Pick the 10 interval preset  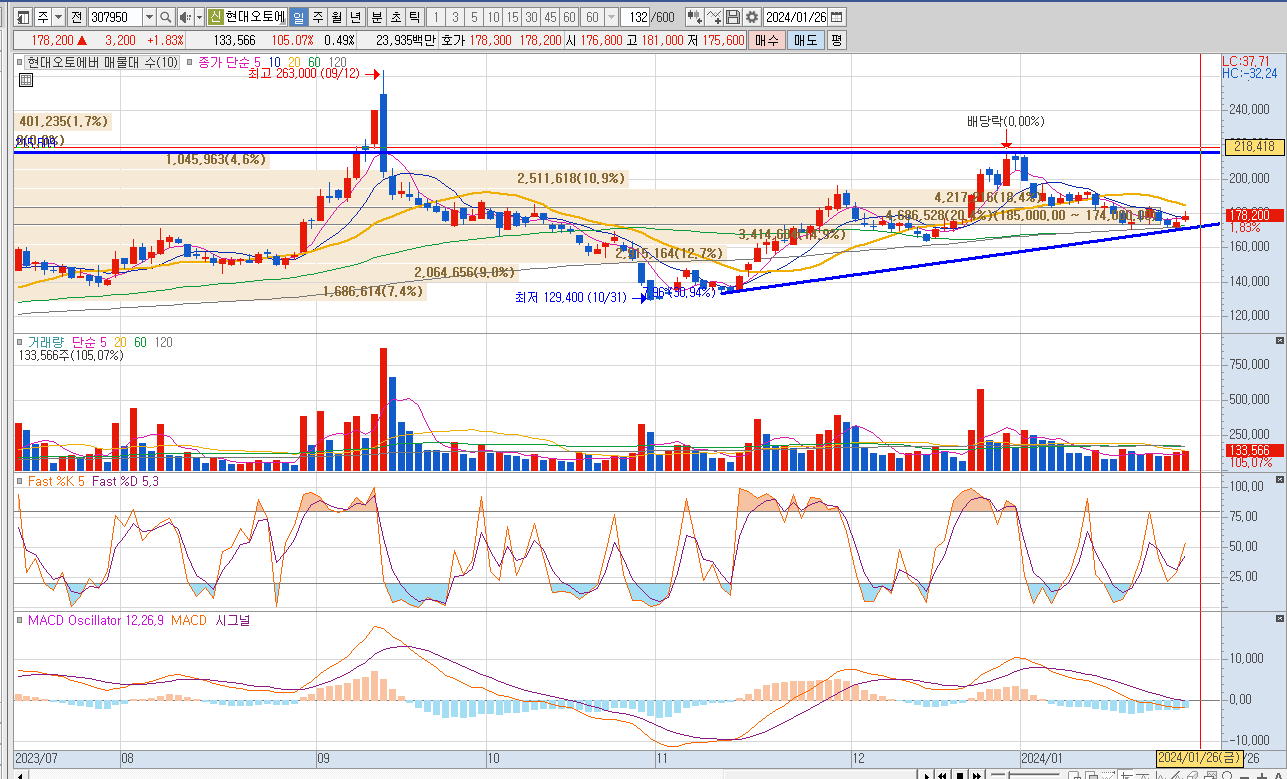pyautogui.click(x=493, y=17)
